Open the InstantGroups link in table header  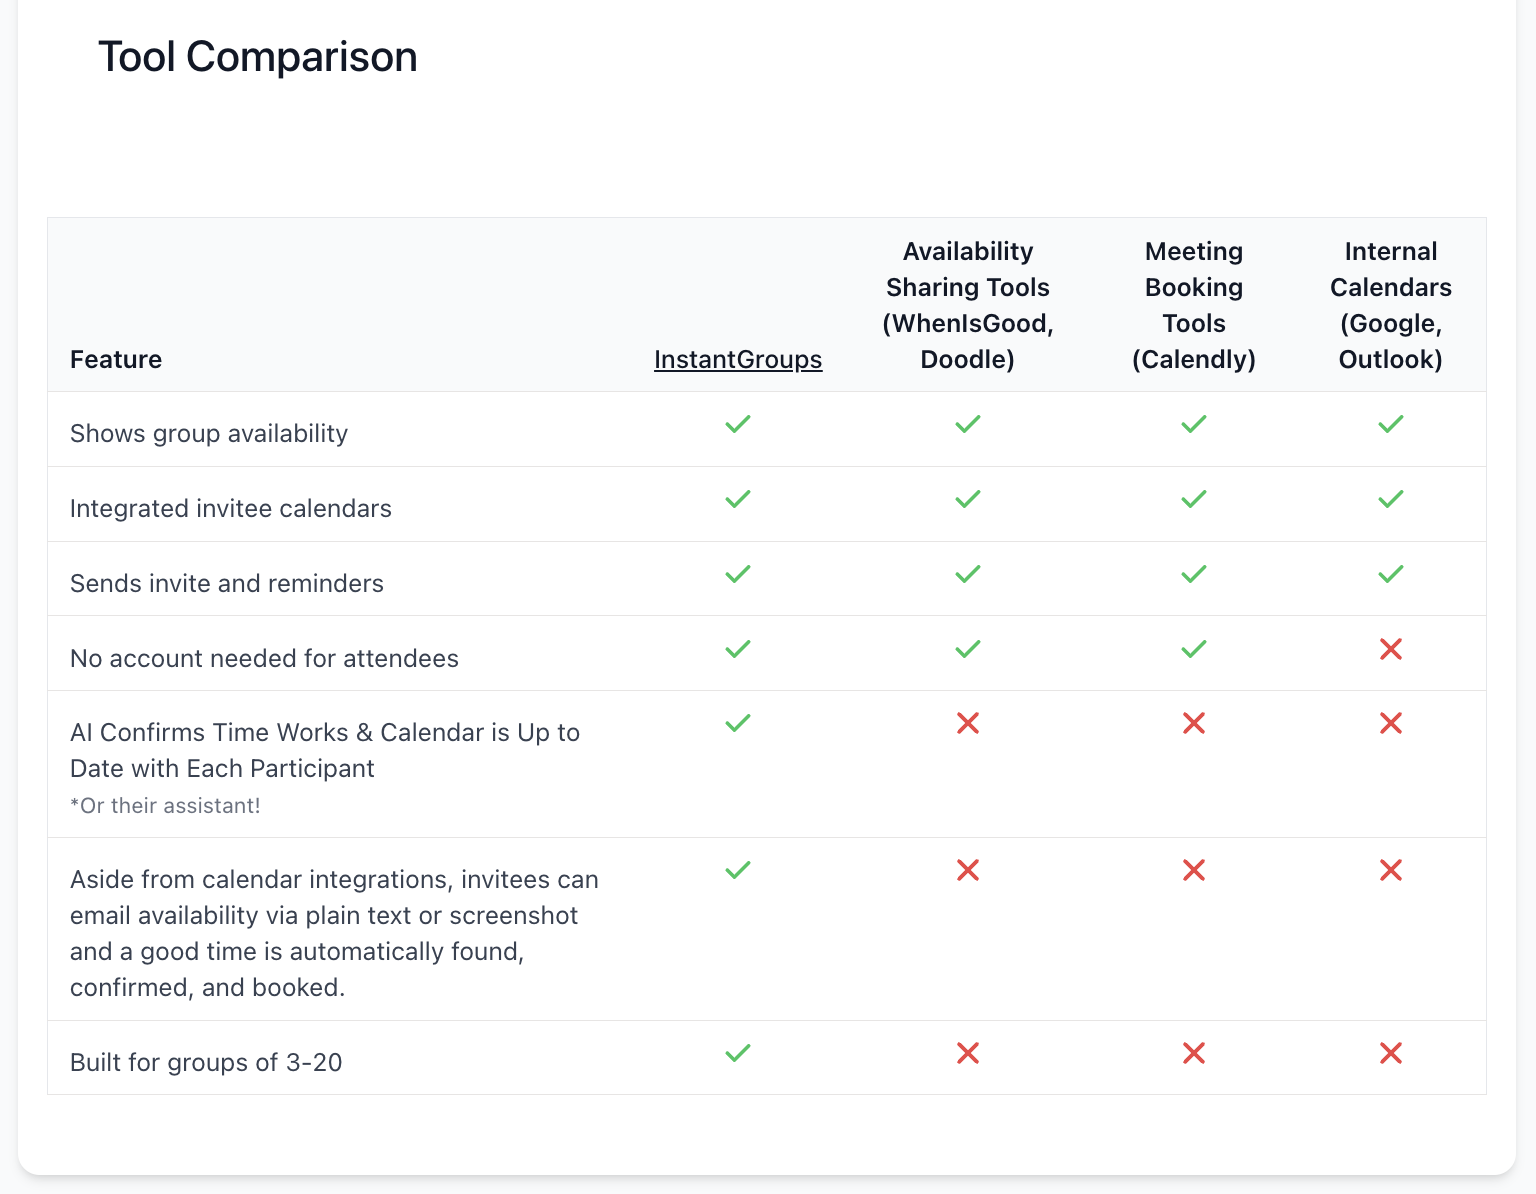(x=738, y=359)
